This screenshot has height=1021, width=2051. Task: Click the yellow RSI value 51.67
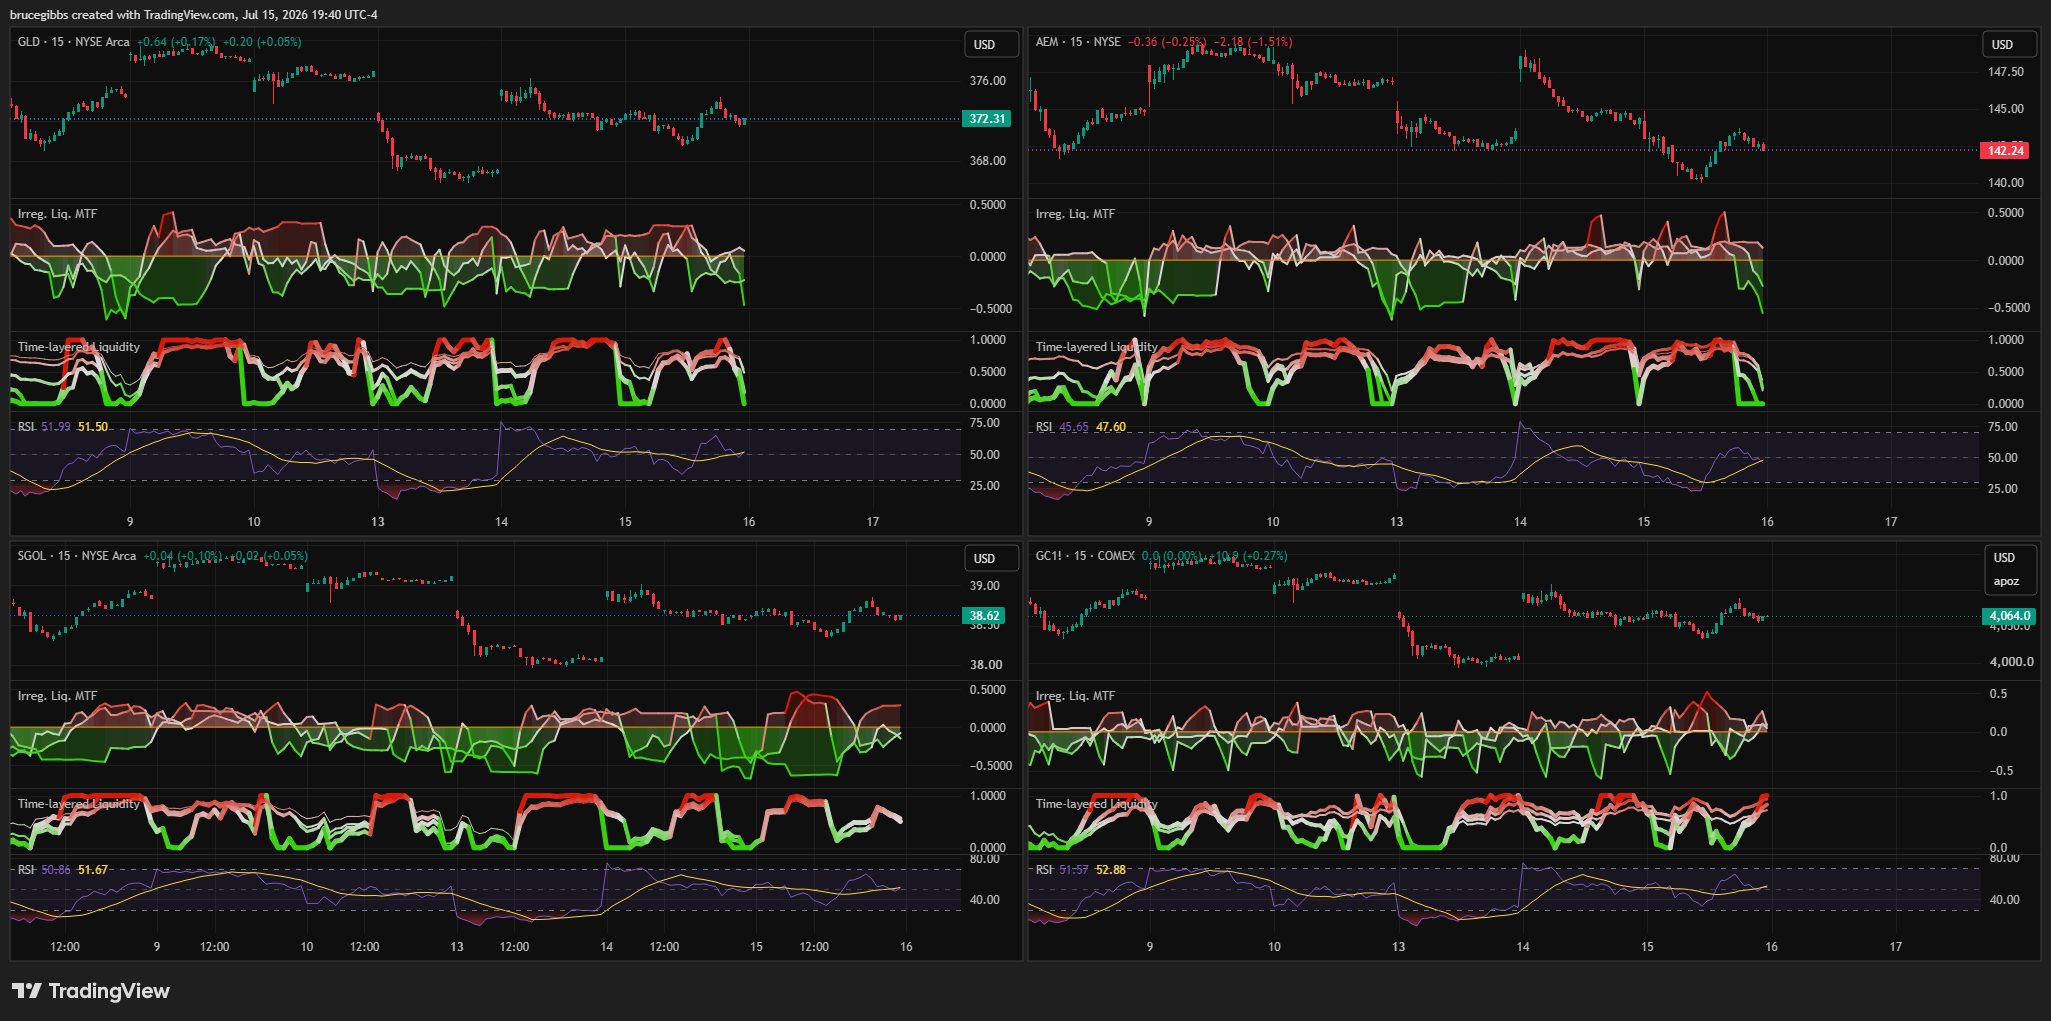(93, 870)
